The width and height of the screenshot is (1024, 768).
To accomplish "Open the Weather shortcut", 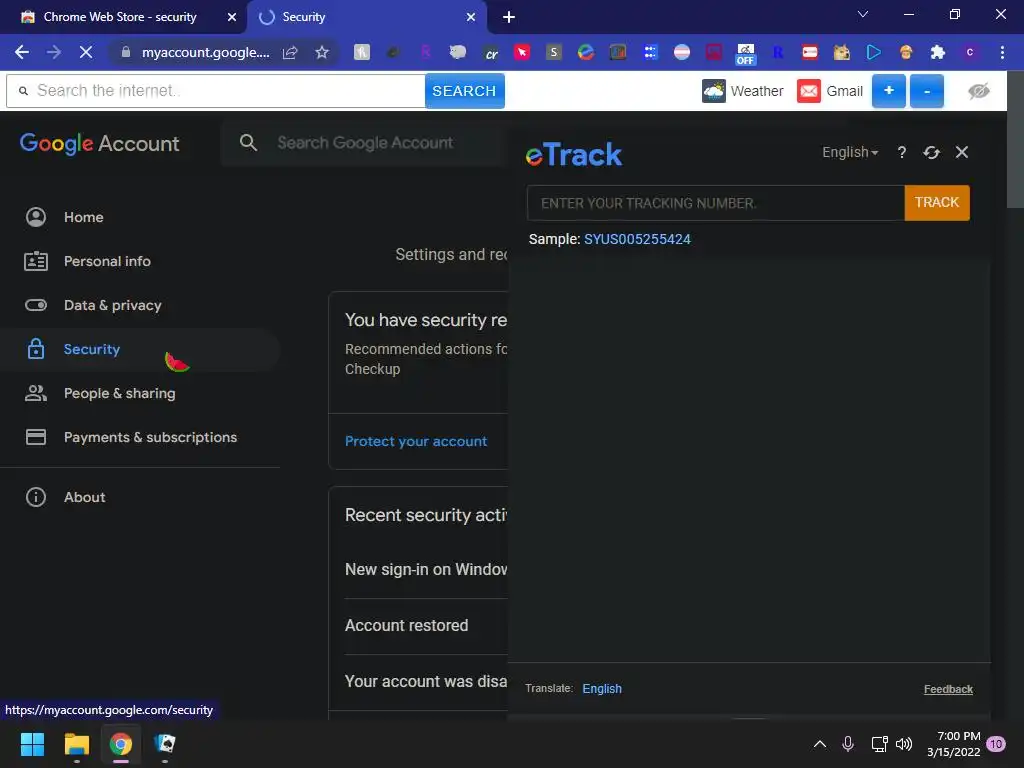I will (x=743, y=91).
